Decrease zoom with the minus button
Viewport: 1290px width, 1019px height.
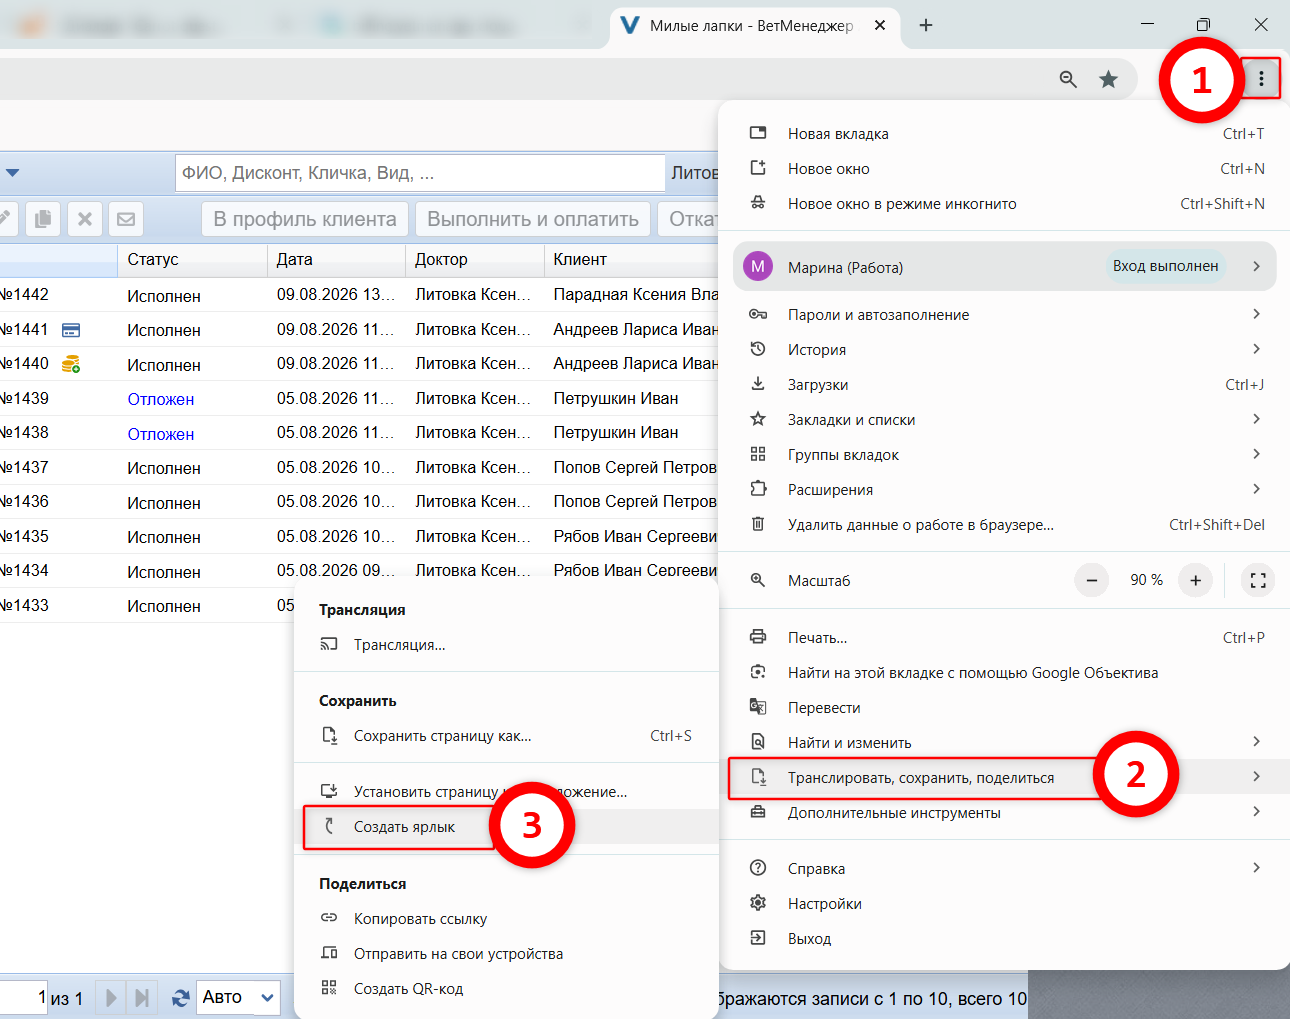(1092, 580)
